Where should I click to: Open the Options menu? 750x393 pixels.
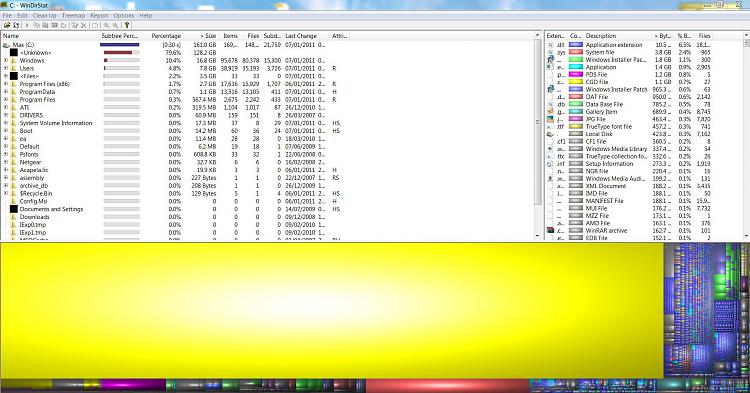coord(124,16)
